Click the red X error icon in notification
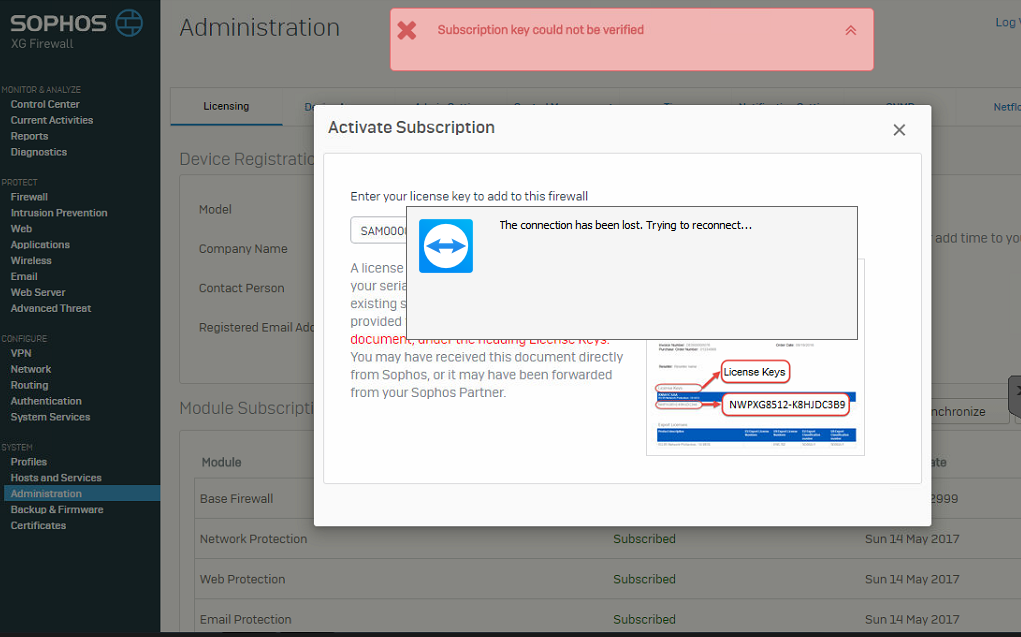 [407, 30]
